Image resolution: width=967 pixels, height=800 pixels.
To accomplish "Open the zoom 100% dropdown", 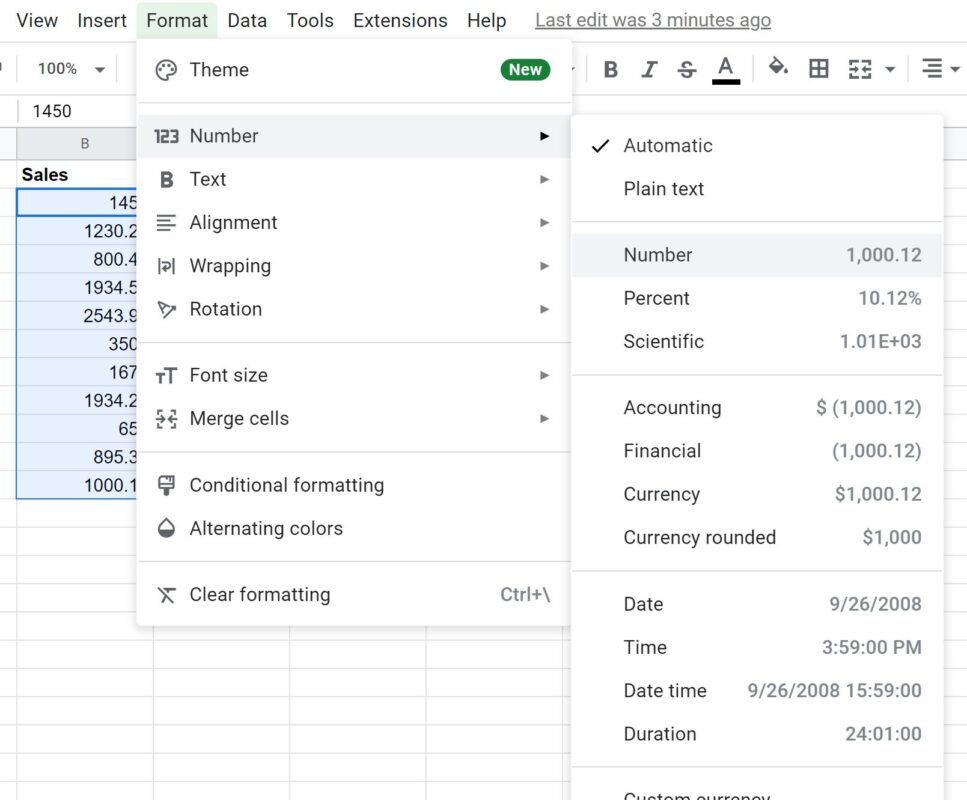I will pos(71,68).
